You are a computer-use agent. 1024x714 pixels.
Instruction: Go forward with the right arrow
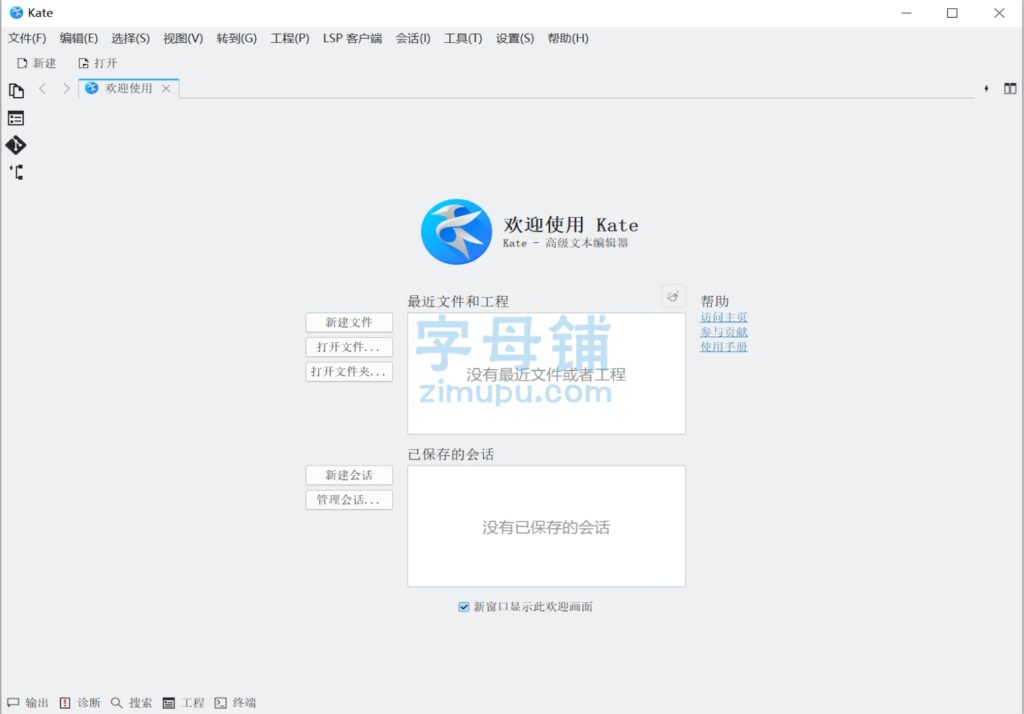66,88
